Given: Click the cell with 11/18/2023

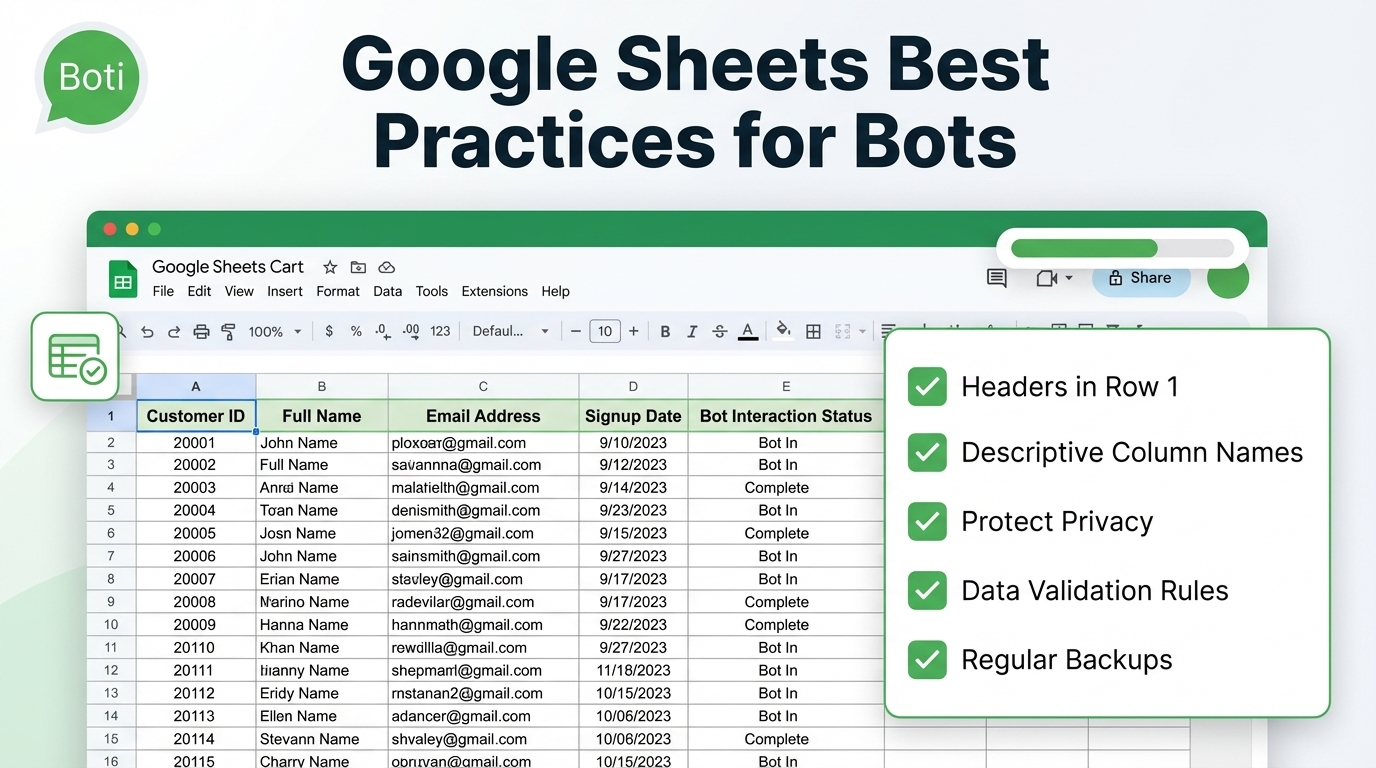Looking at the screenshot, I should pos(633,670).
